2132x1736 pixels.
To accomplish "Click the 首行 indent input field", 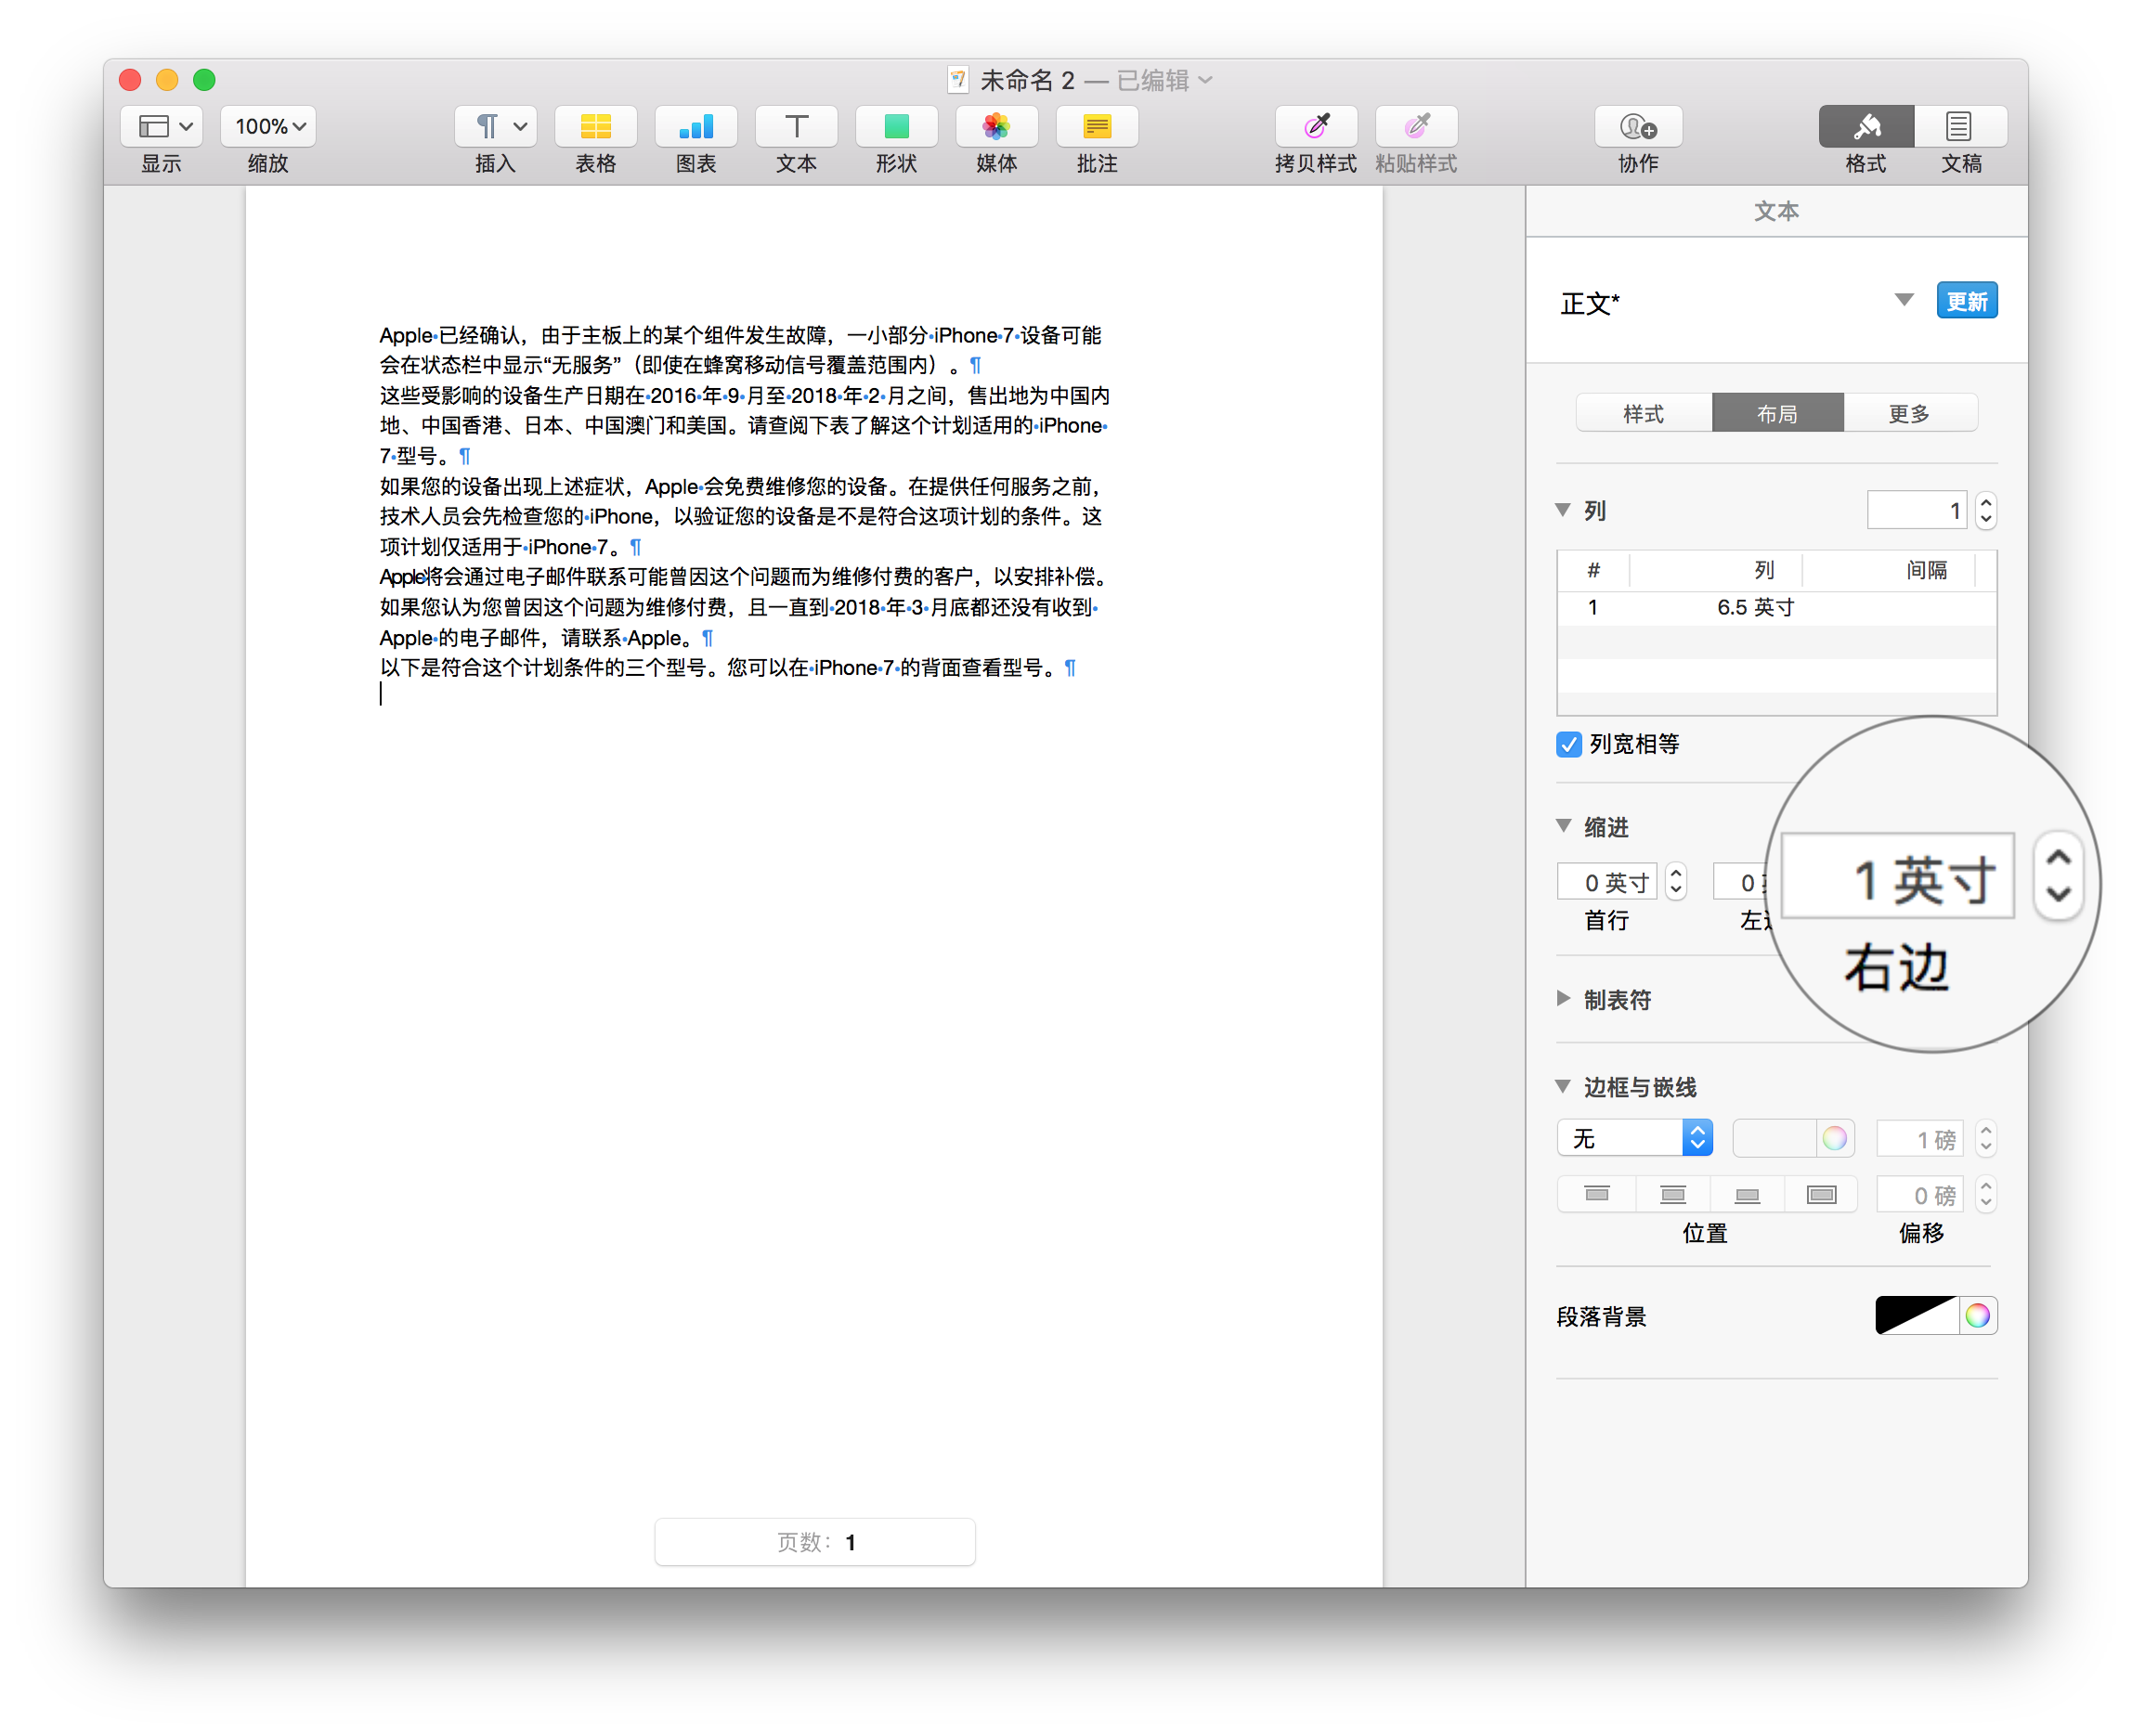I will pyautogui.click(x=1607, y=882).
